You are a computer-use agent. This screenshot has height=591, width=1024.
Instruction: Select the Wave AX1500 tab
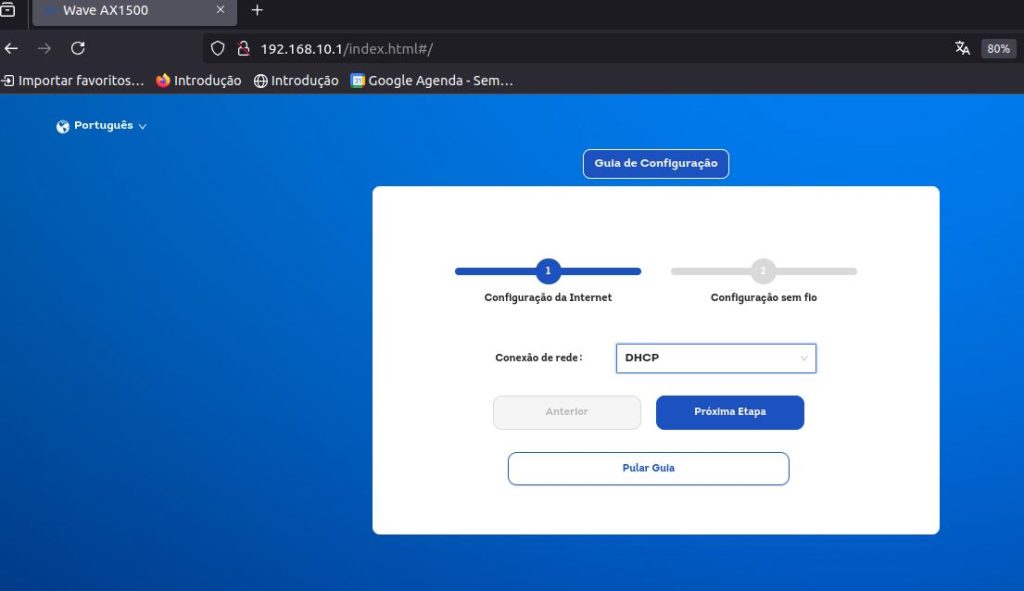pos(135,11)
